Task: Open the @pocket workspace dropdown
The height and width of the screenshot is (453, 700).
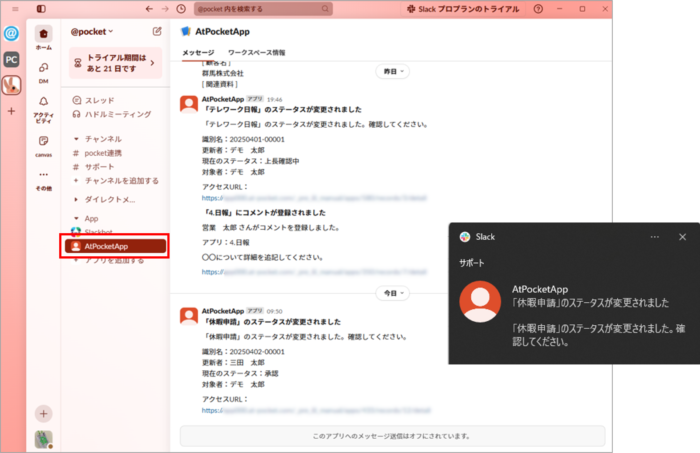Action: click(92, 32)
